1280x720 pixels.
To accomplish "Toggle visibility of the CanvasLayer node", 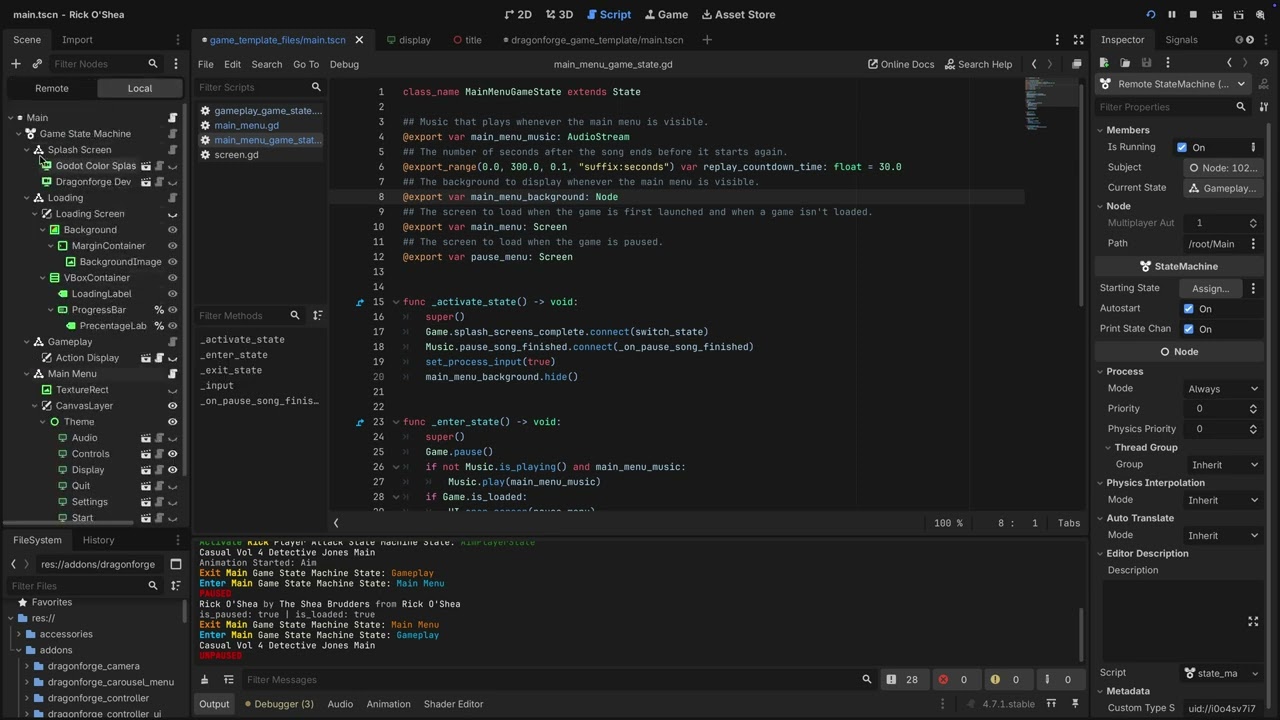I will (172, 406).
